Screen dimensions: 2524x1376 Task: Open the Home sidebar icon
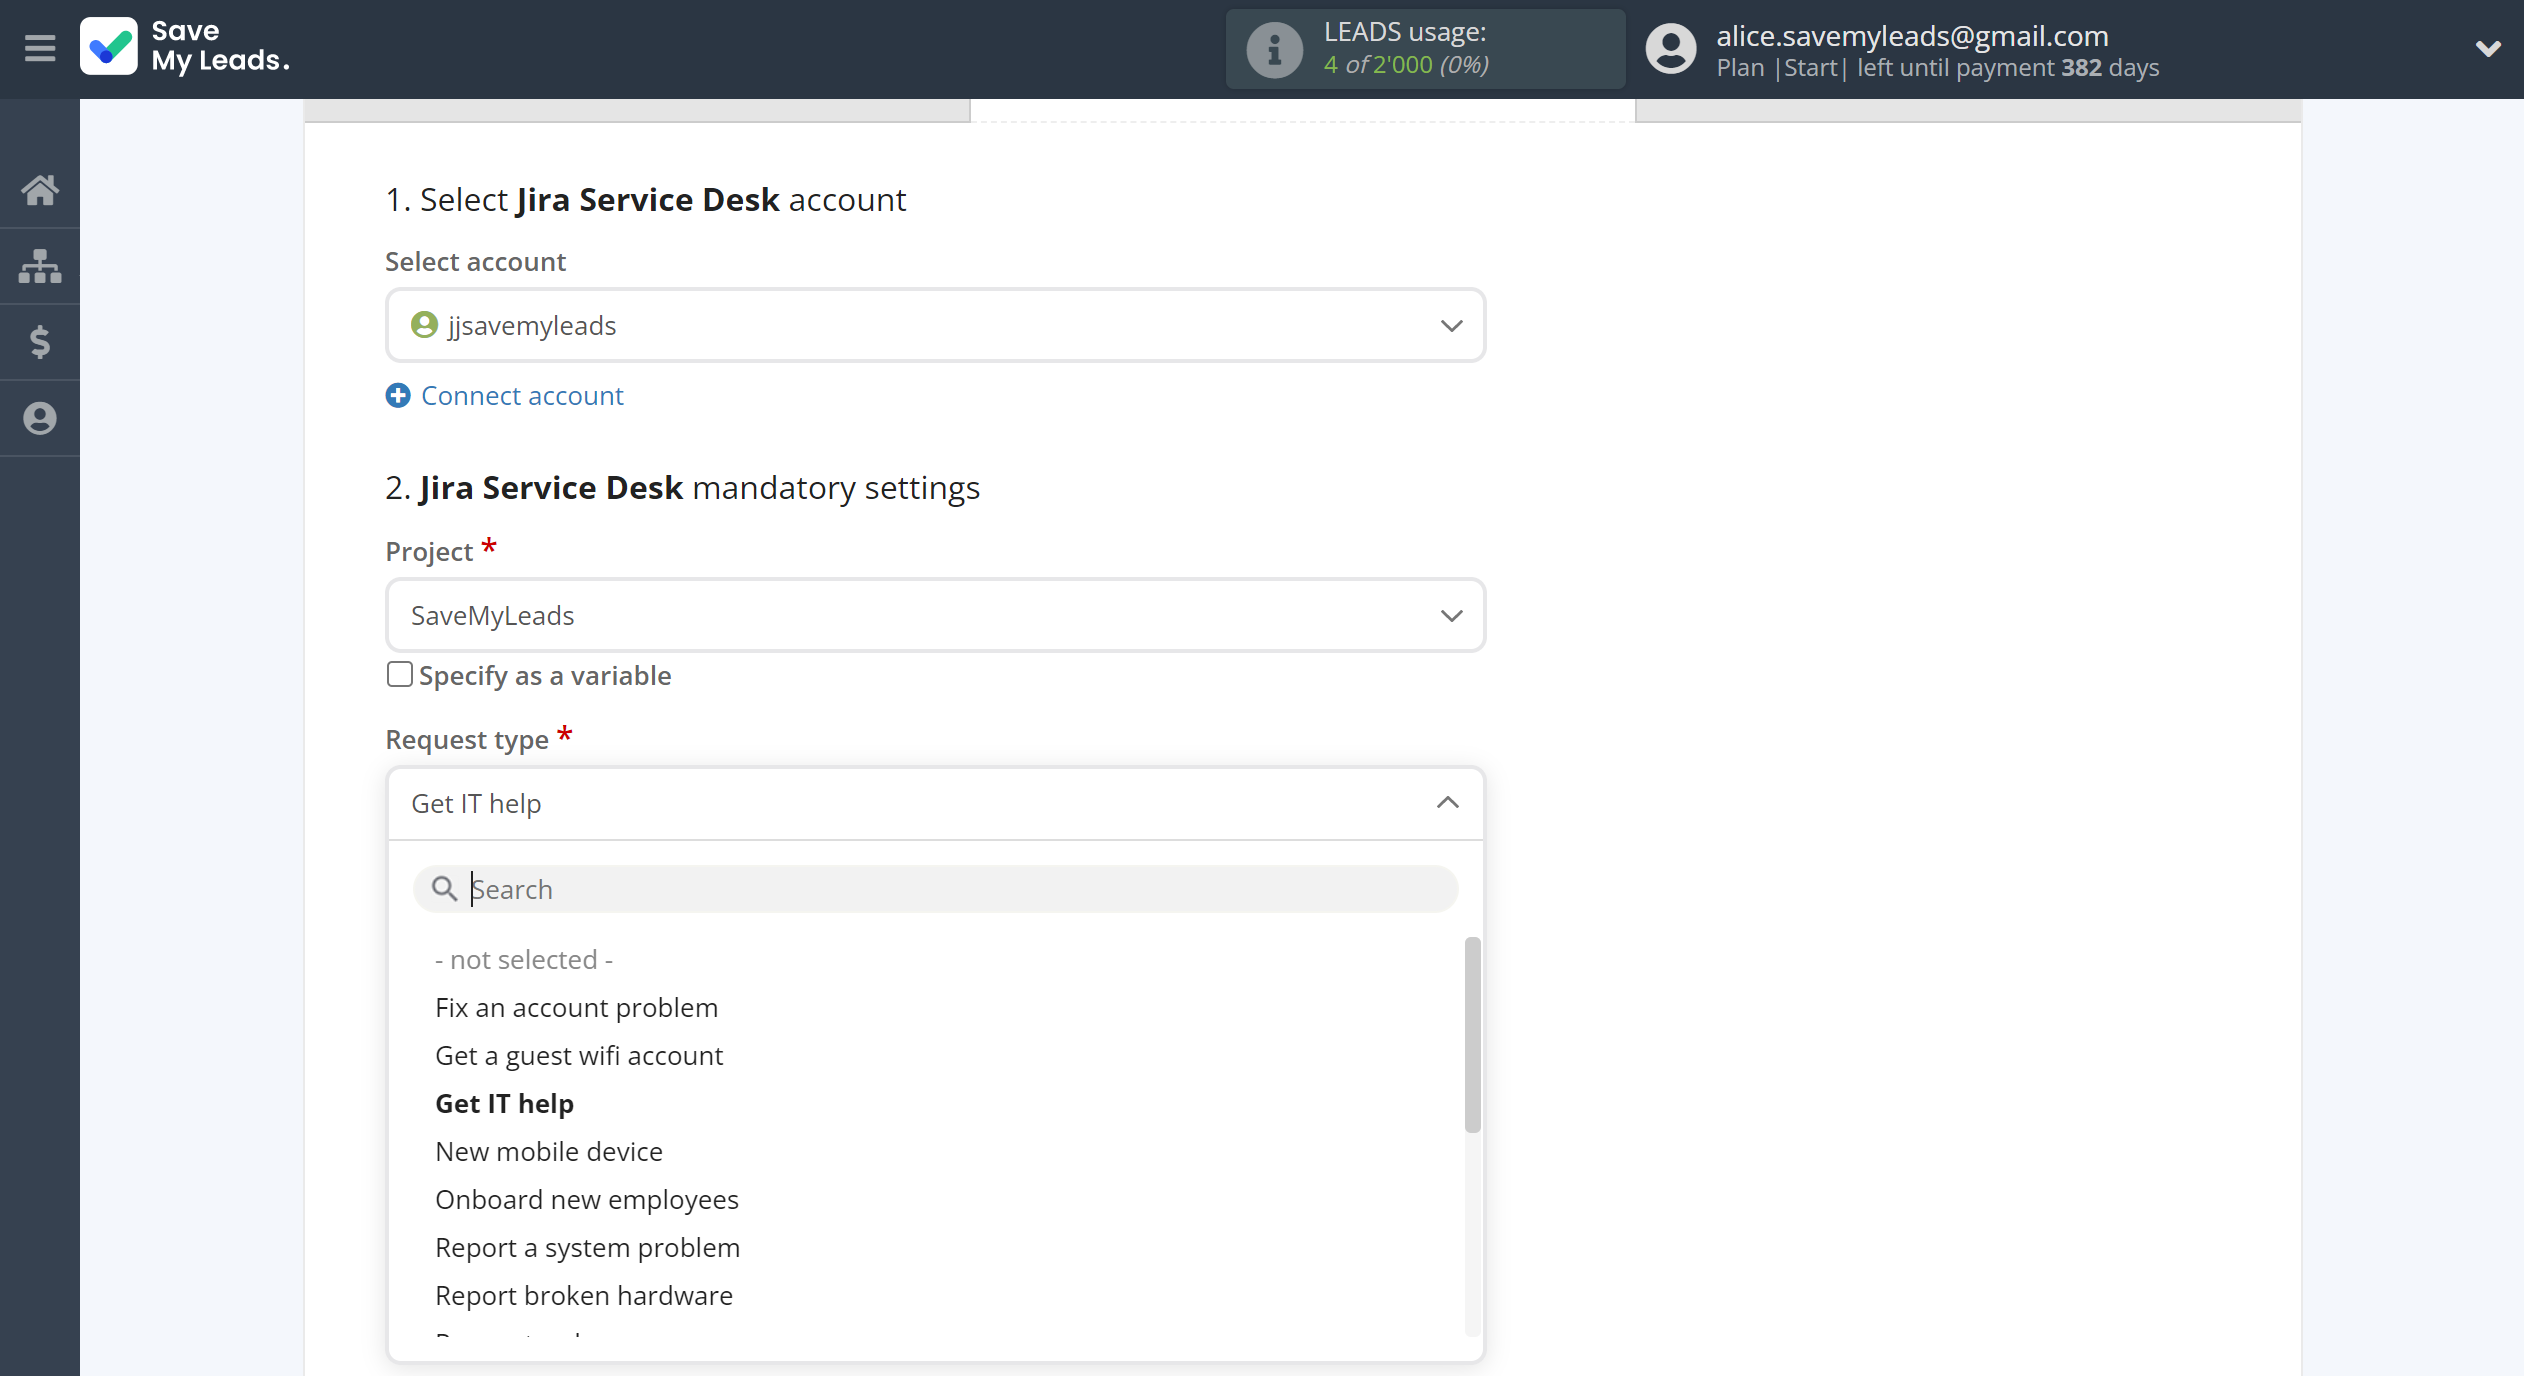40,189
